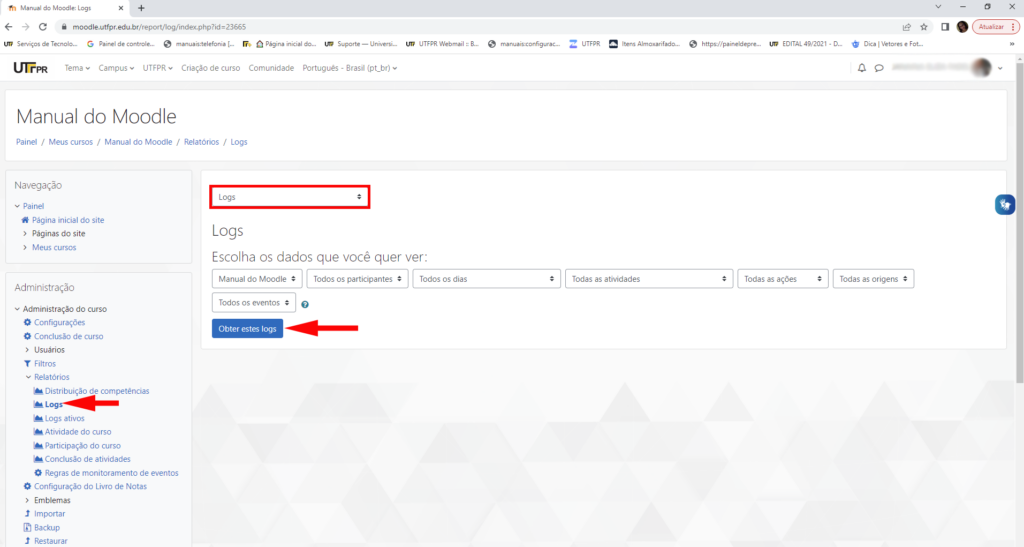1024x547 pixels.
Task: Open the messages chat bubble icon
Action: tap(879, 68)
